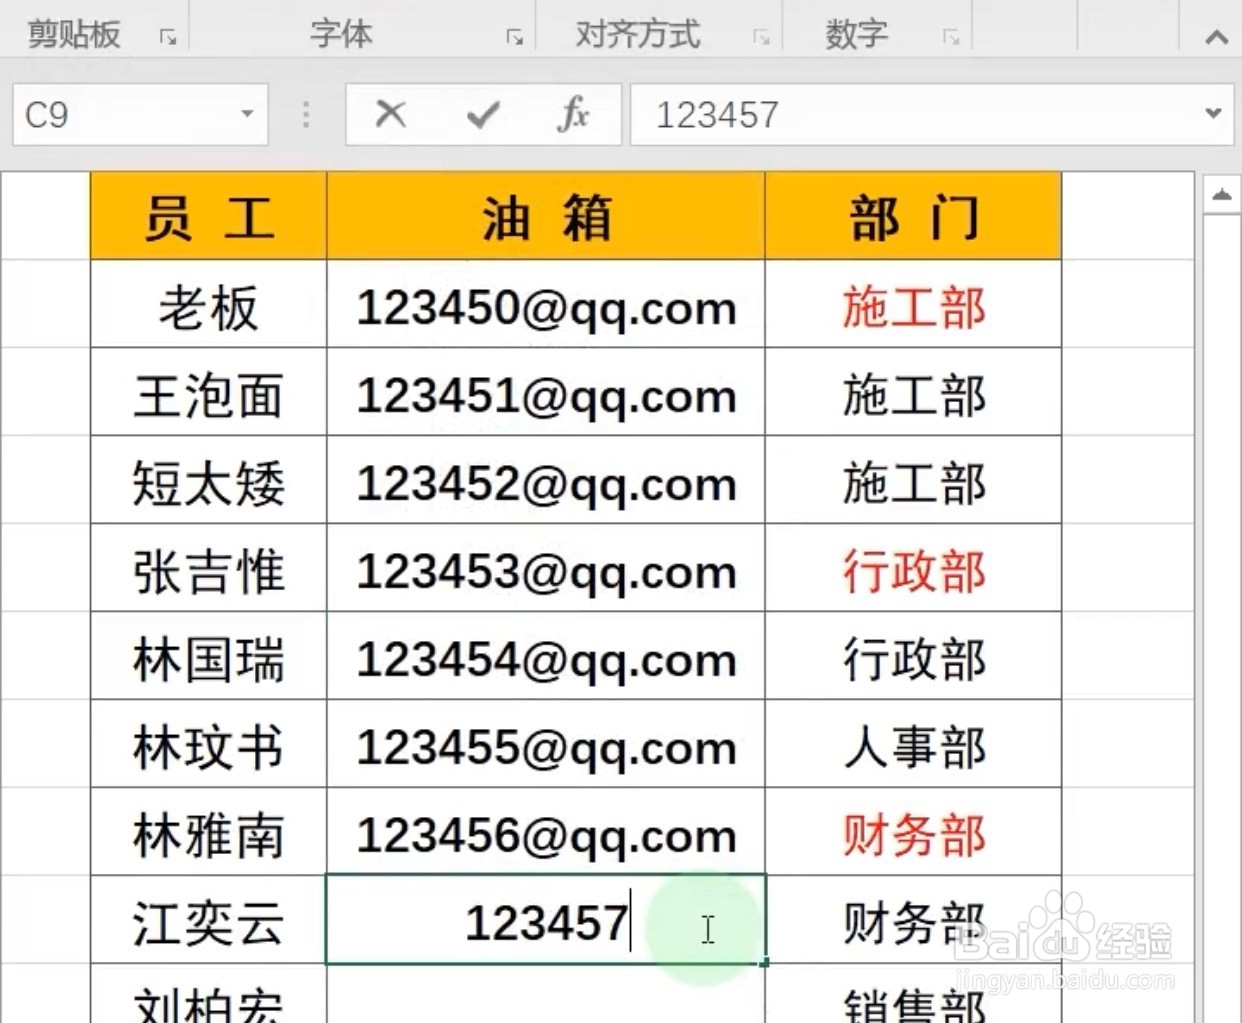The width and height of the screenshot is (1242, 1023).
Task: Open the Alignment group dialog launcher
Action: 762,37
